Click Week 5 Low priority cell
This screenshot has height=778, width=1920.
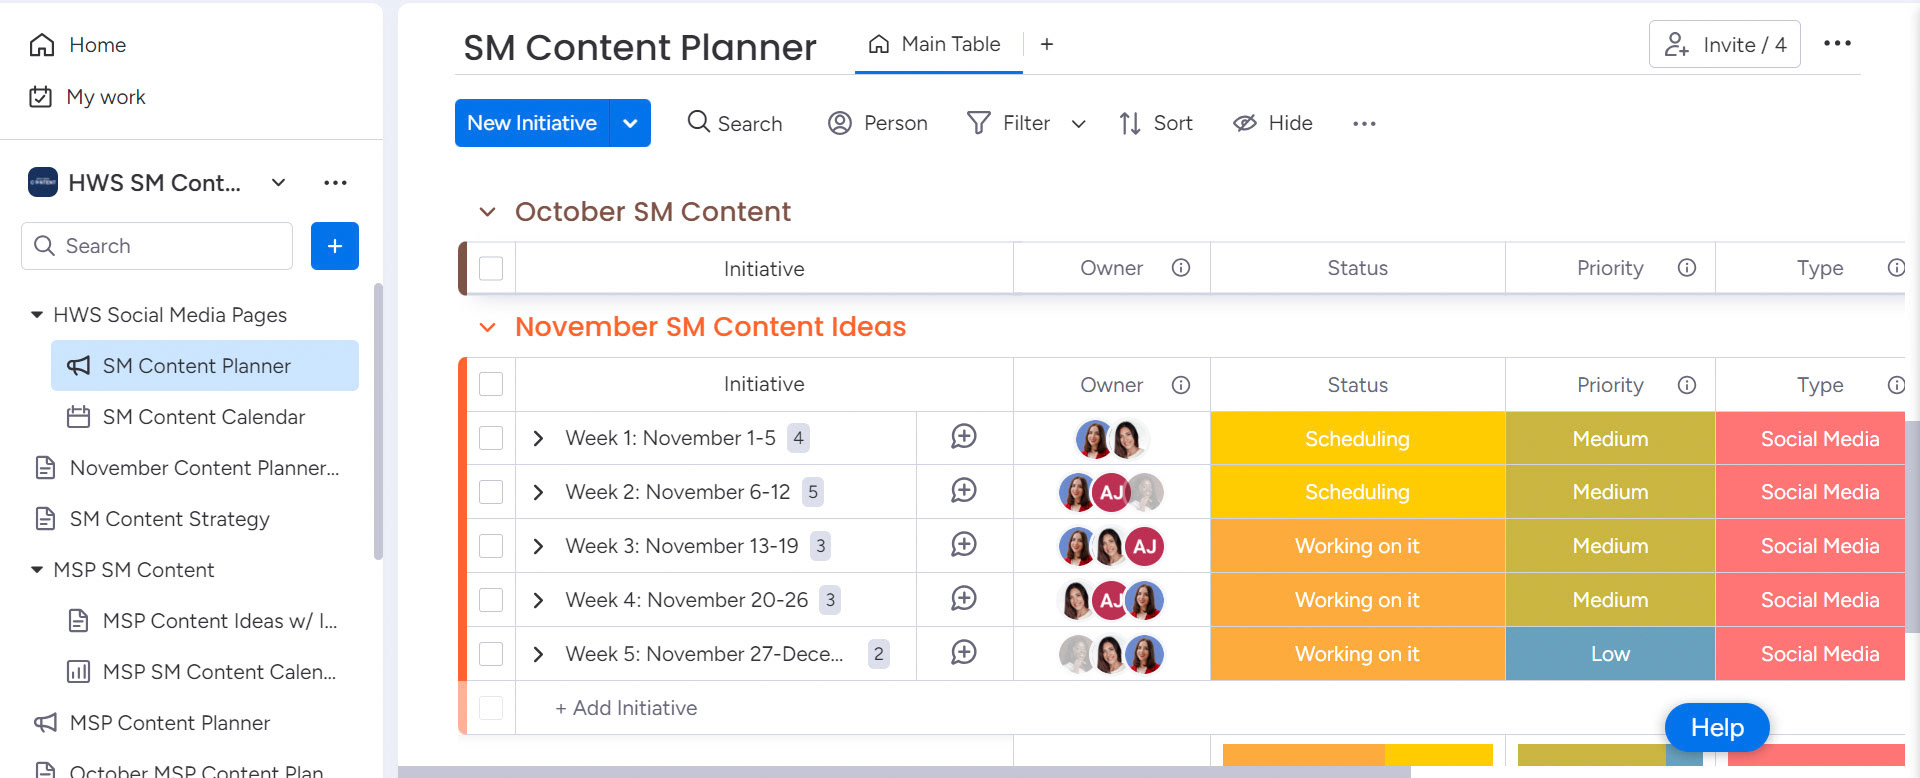click(x=1610, y=654)
